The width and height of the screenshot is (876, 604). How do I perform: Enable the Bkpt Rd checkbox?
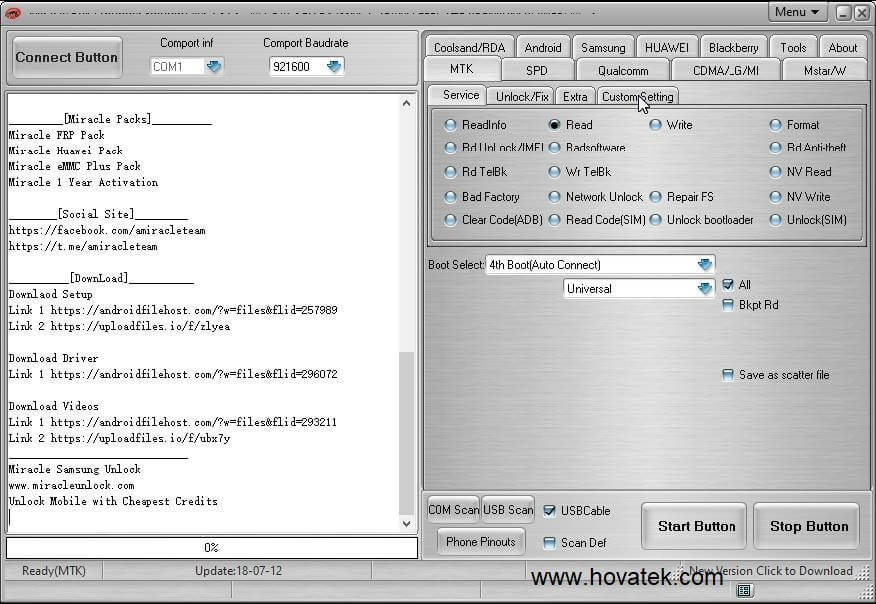pyautogui.click(x=728, y=305)
